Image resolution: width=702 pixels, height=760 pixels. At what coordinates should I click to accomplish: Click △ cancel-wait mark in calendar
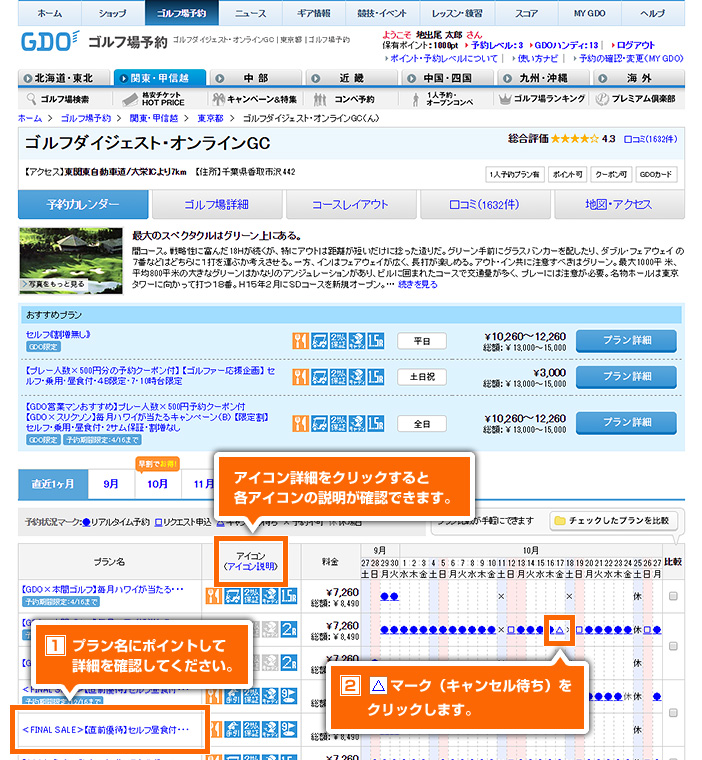560,630
